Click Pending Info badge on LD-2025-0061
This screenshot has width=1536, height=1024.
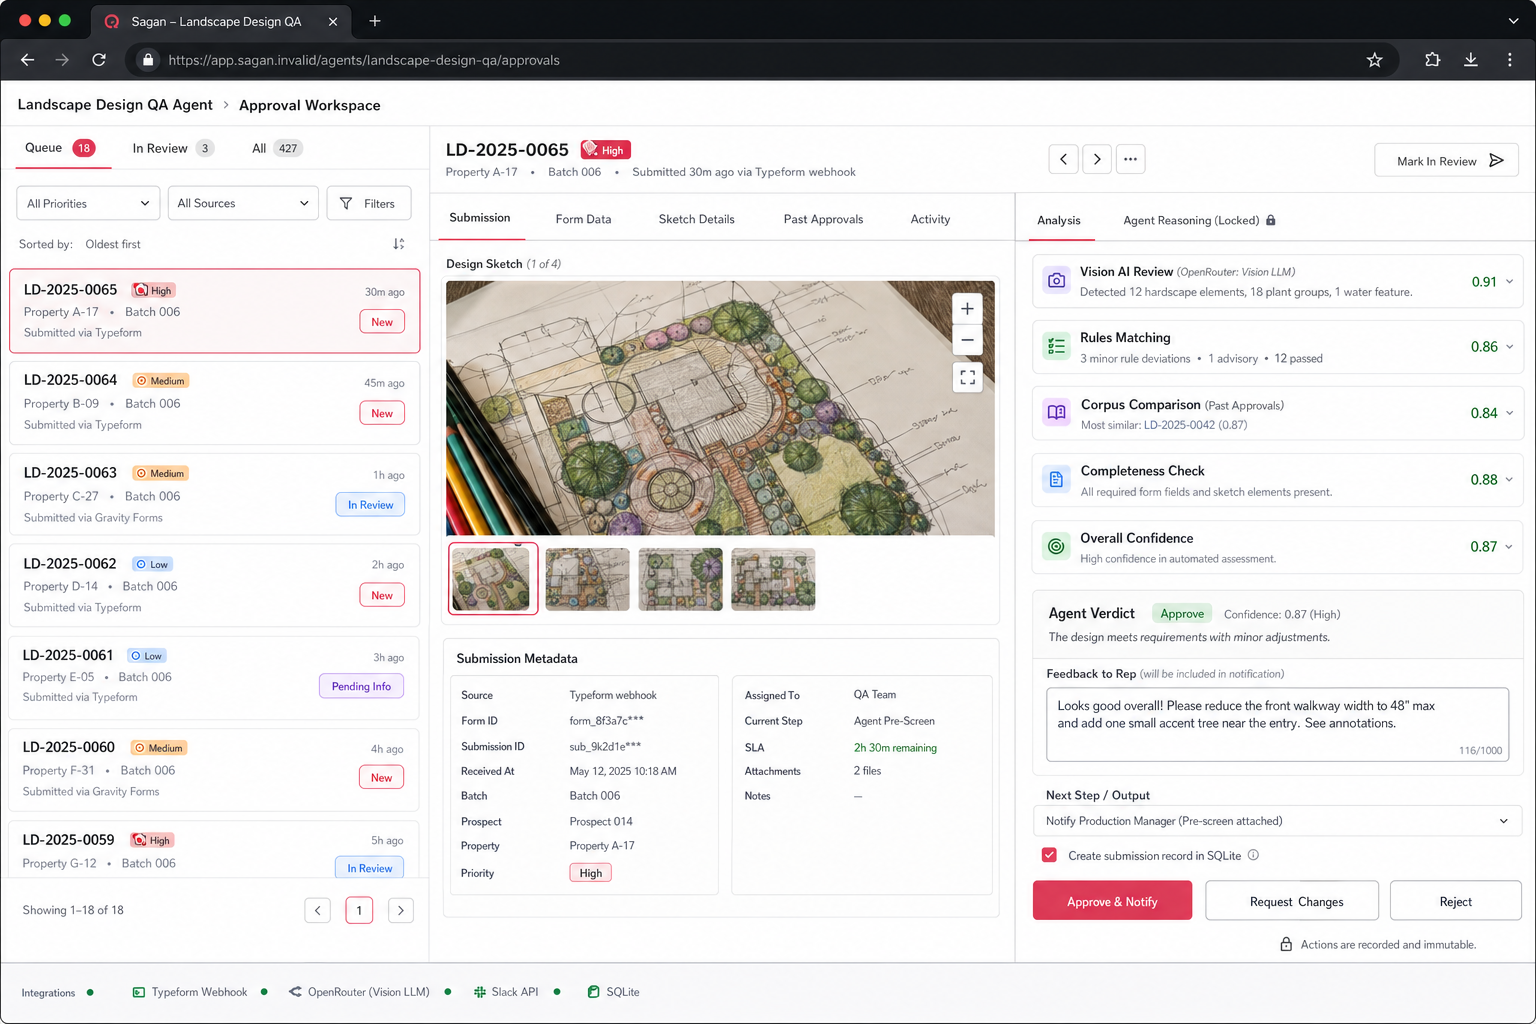361,686
